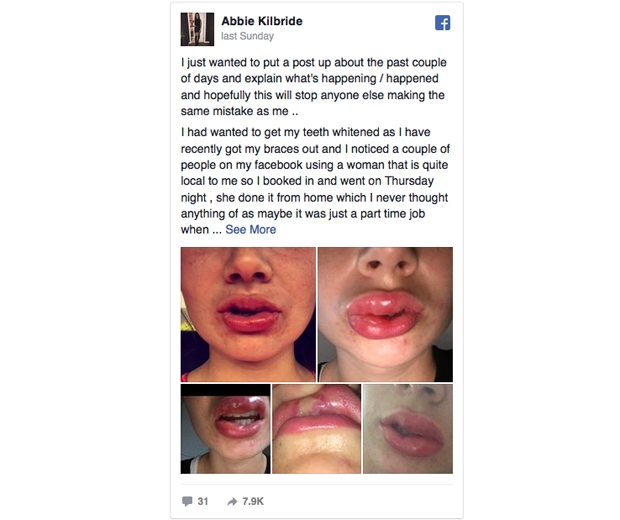Image resolution: width=620 pixels, height=520 pixels.
Task: Open the large swollen lips photo top-right
Action: point(386,314)
